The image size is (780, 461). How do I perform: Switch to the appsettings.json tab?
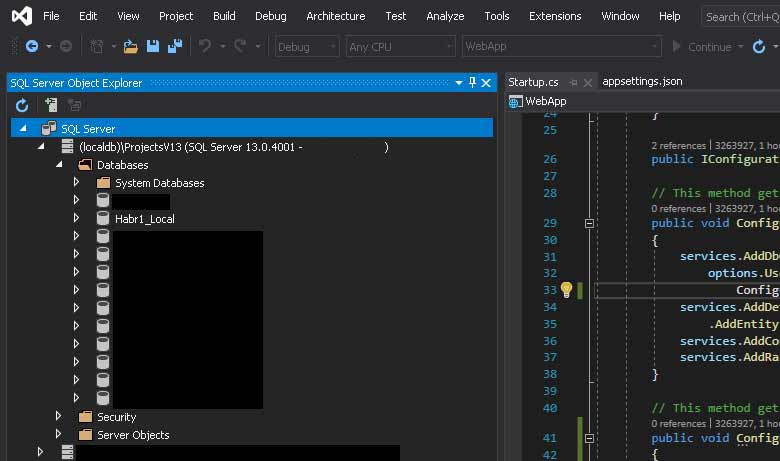642,82
